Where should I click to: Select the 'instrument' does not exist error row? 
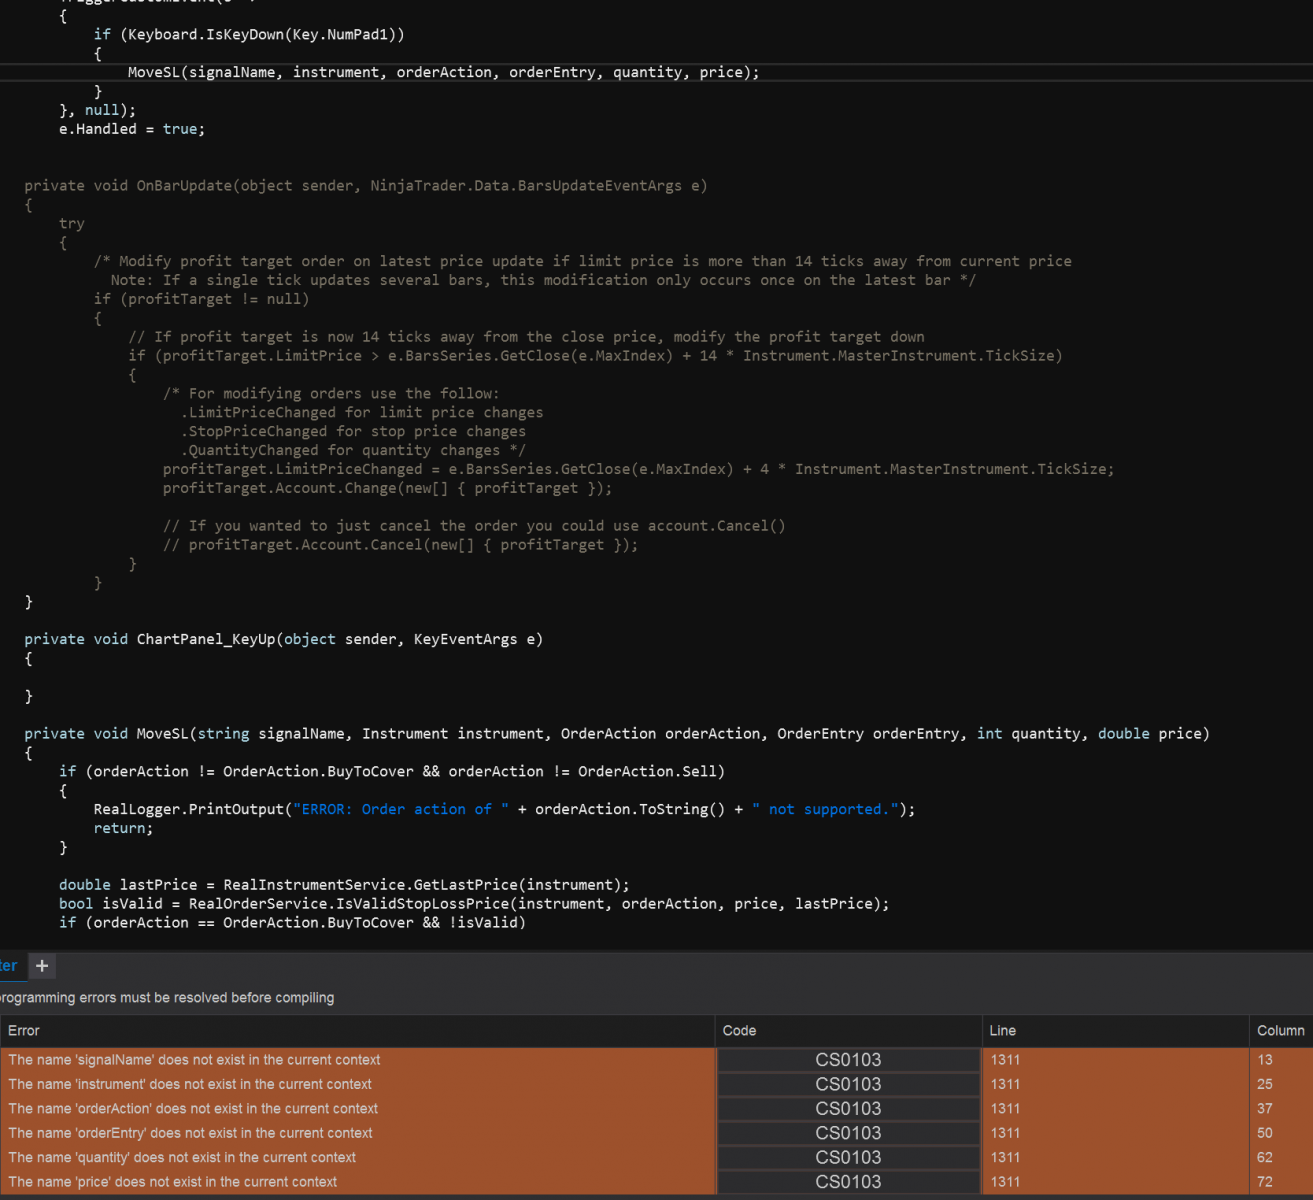click(189, 1084)
